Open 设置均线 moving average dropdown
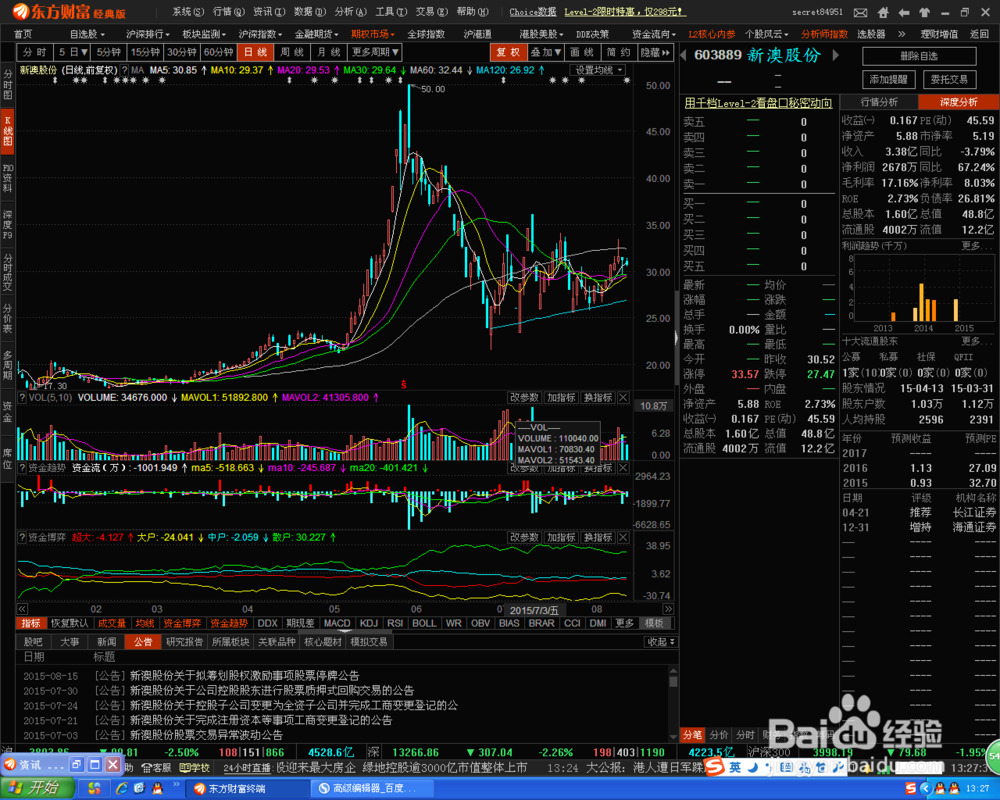 click(598, 70)
